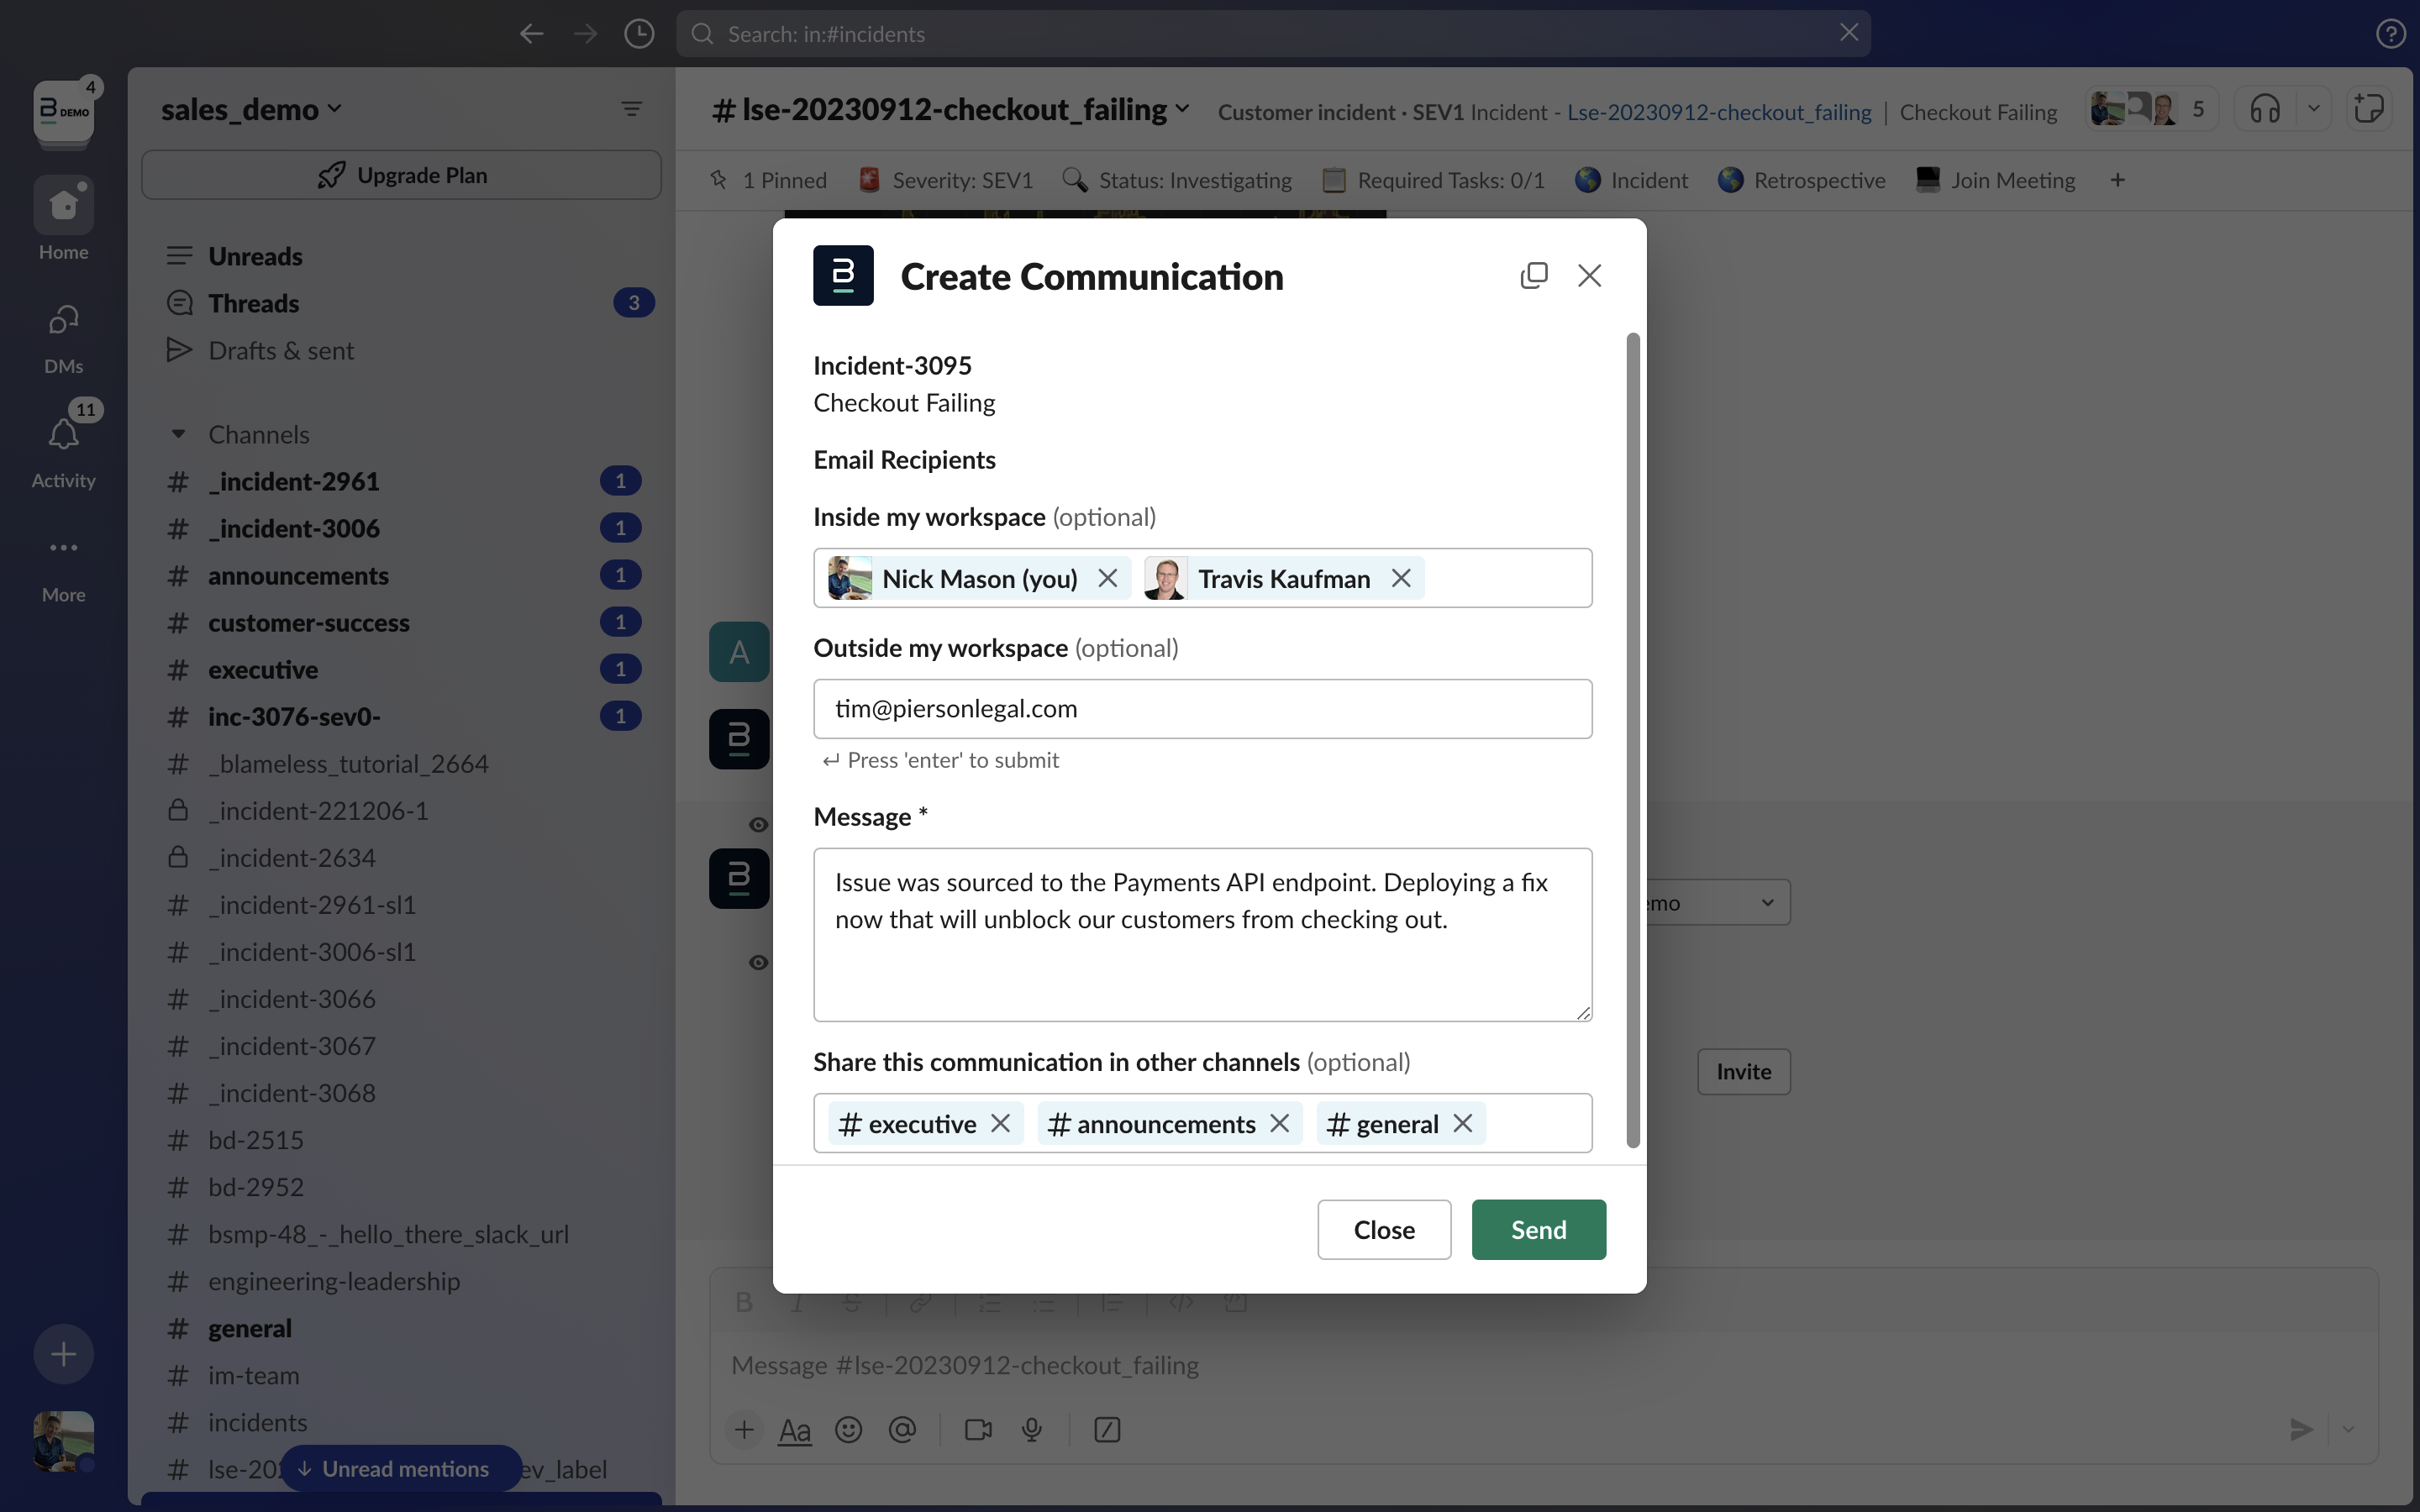Open the canvas icon in channel header
2420x1512 pixels.
click(x=2368, y=109)
